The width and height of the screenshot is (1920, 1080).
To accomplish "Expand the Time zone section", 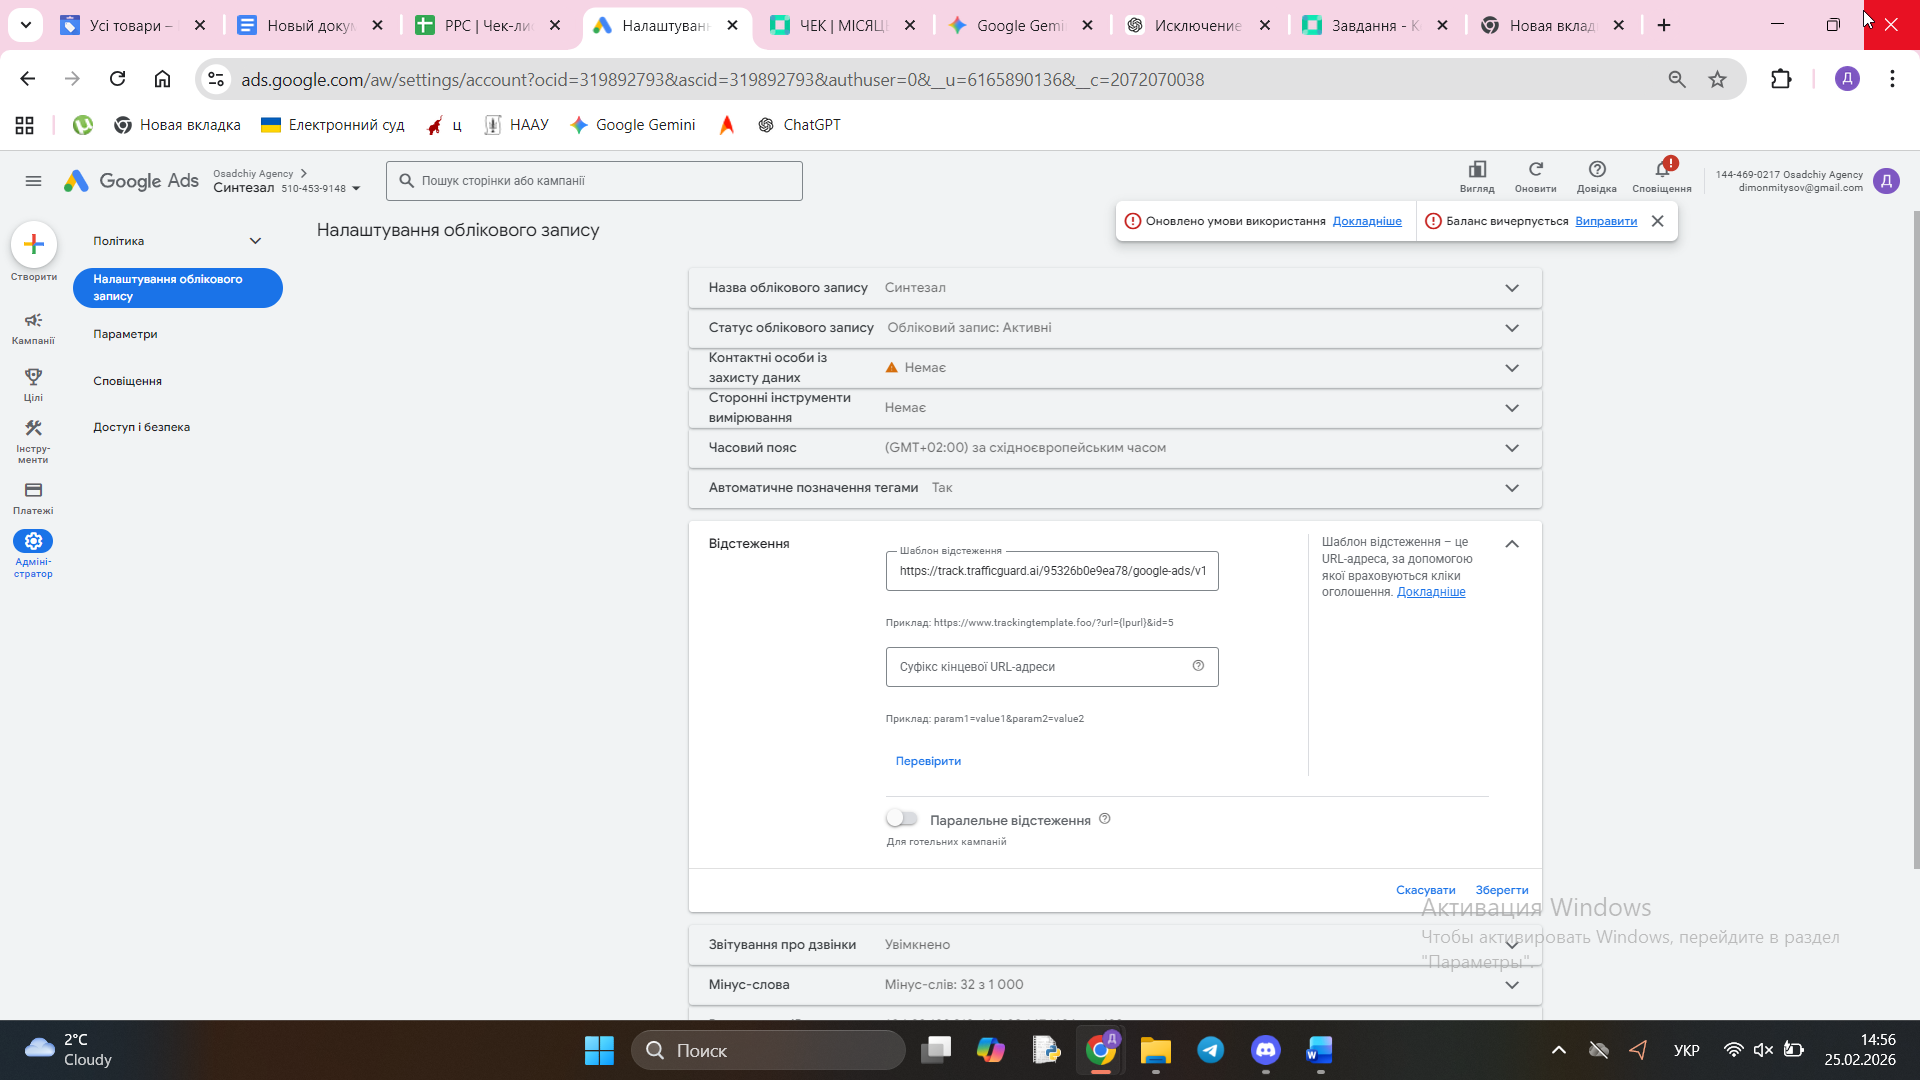I will pyautogui.click(x=1511, y=448).
